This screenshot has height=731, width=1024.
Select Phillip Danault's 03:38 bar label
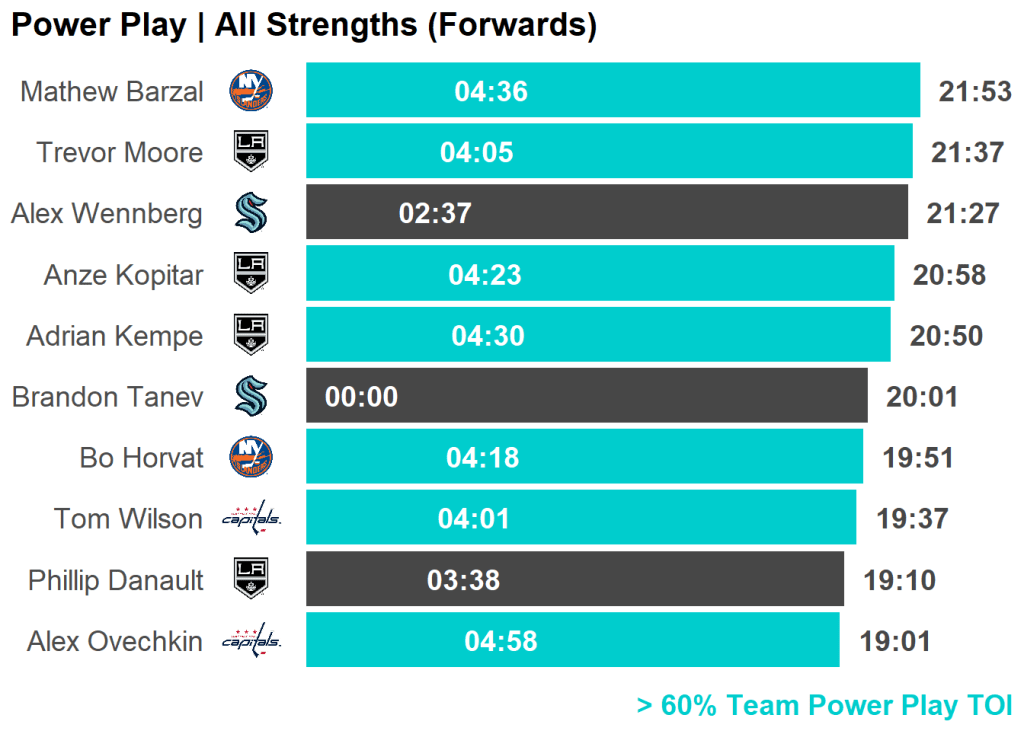(463, 580)
